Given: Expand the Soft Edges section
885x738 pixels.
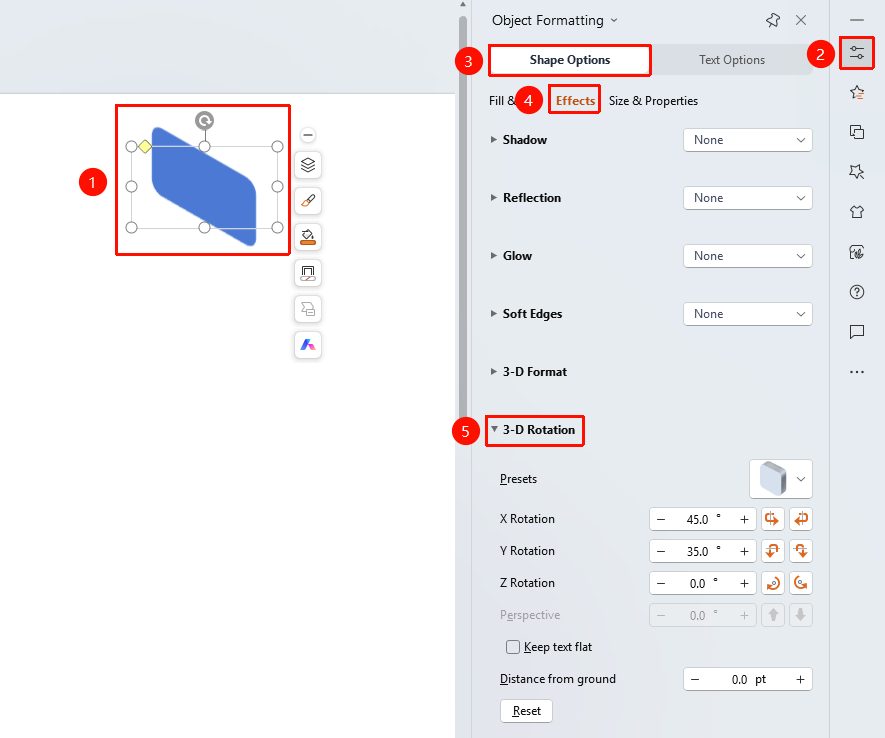Looking at the screenshot, I should click(x=493, y=313).
